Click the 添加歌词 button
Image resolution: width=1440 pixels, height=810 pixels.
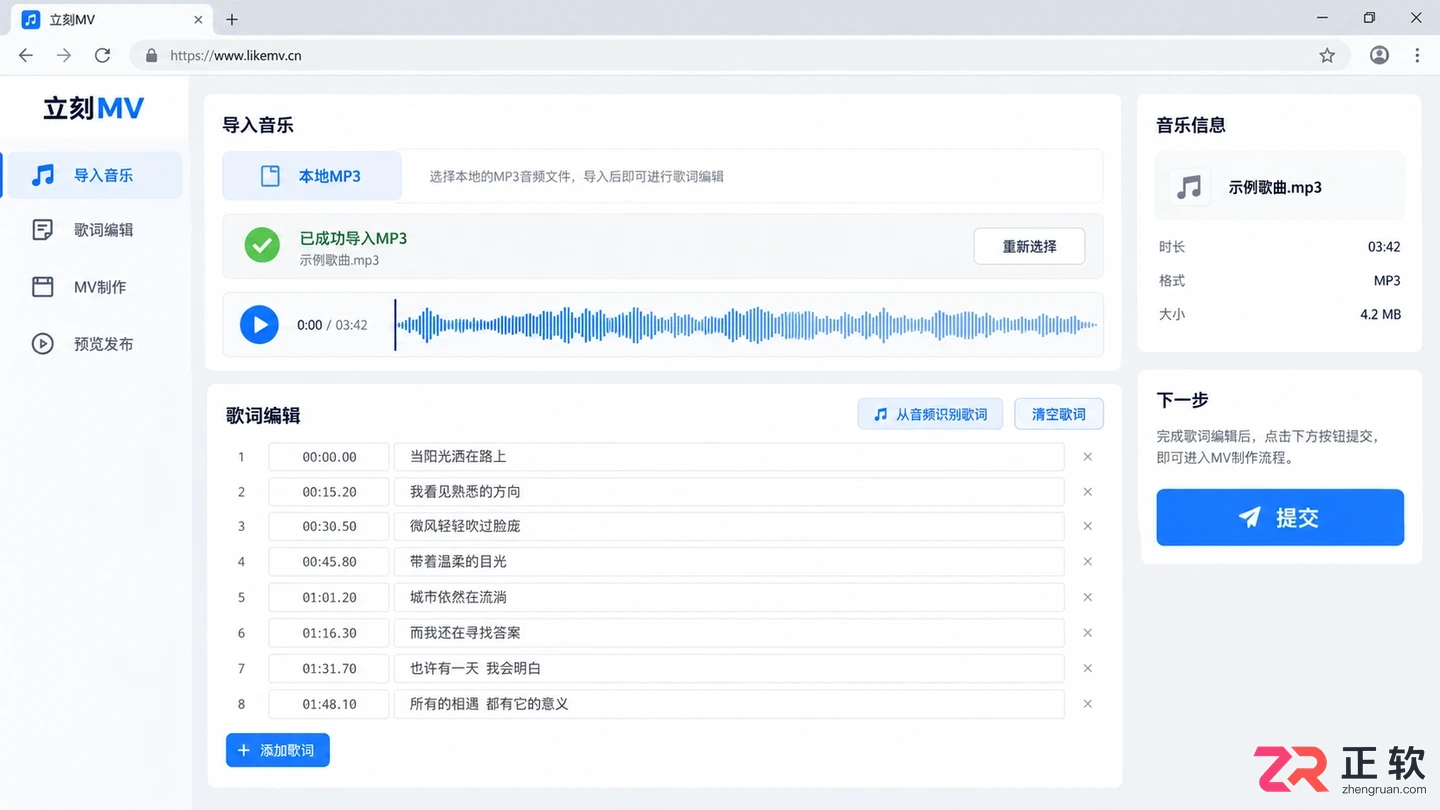pyautogui.click(x=277, y=750)
